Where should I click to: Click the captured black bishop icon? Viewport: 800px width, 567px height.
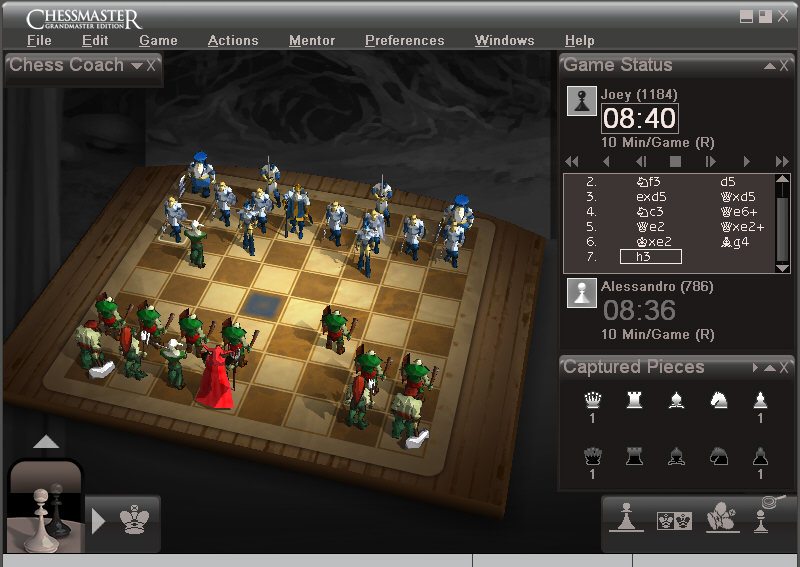pos(677,456)
